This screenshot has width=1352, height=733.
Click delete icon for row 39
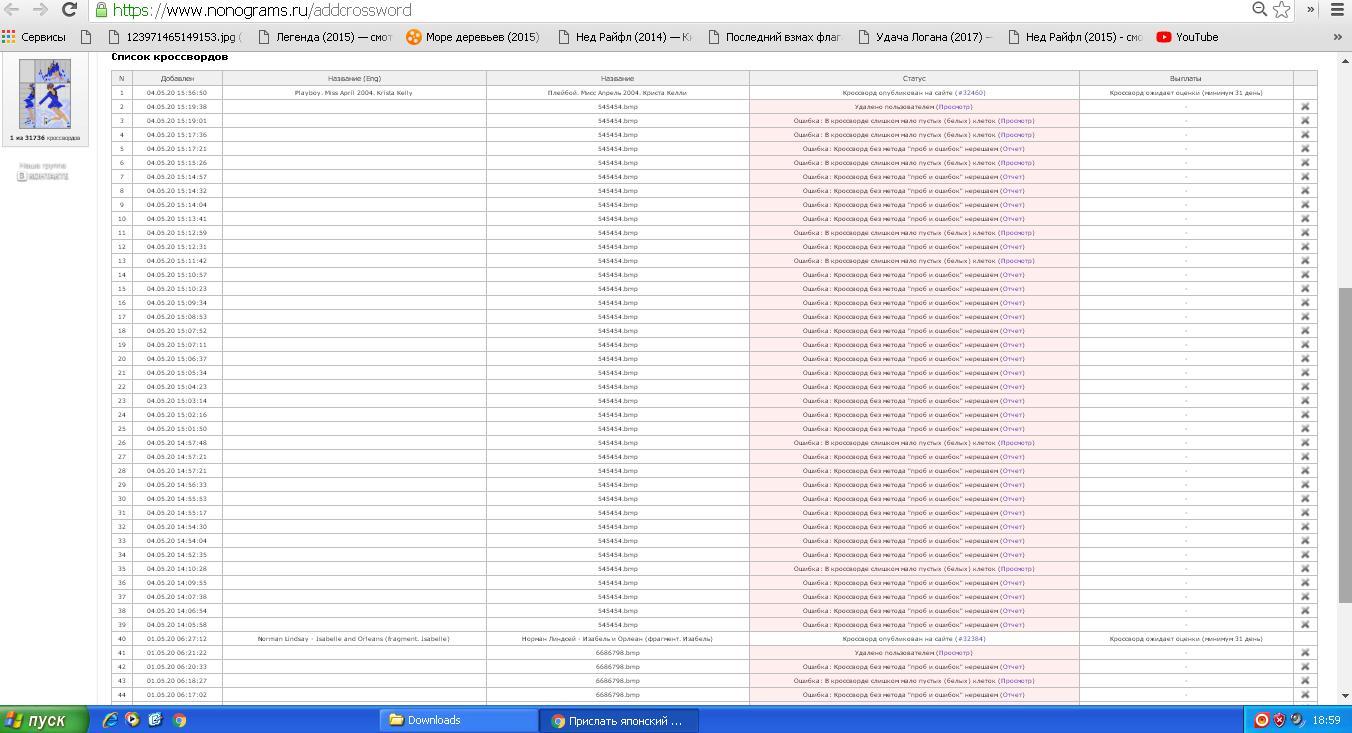point(1304,624)
